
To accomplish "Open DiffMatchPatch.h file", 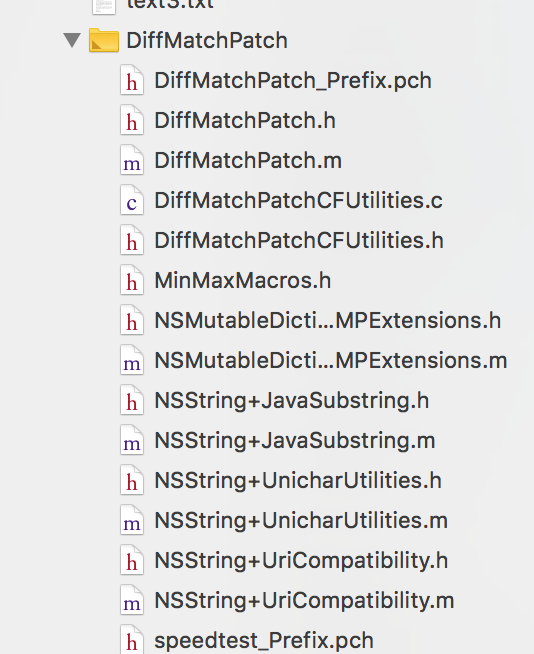I will [245, 121].
